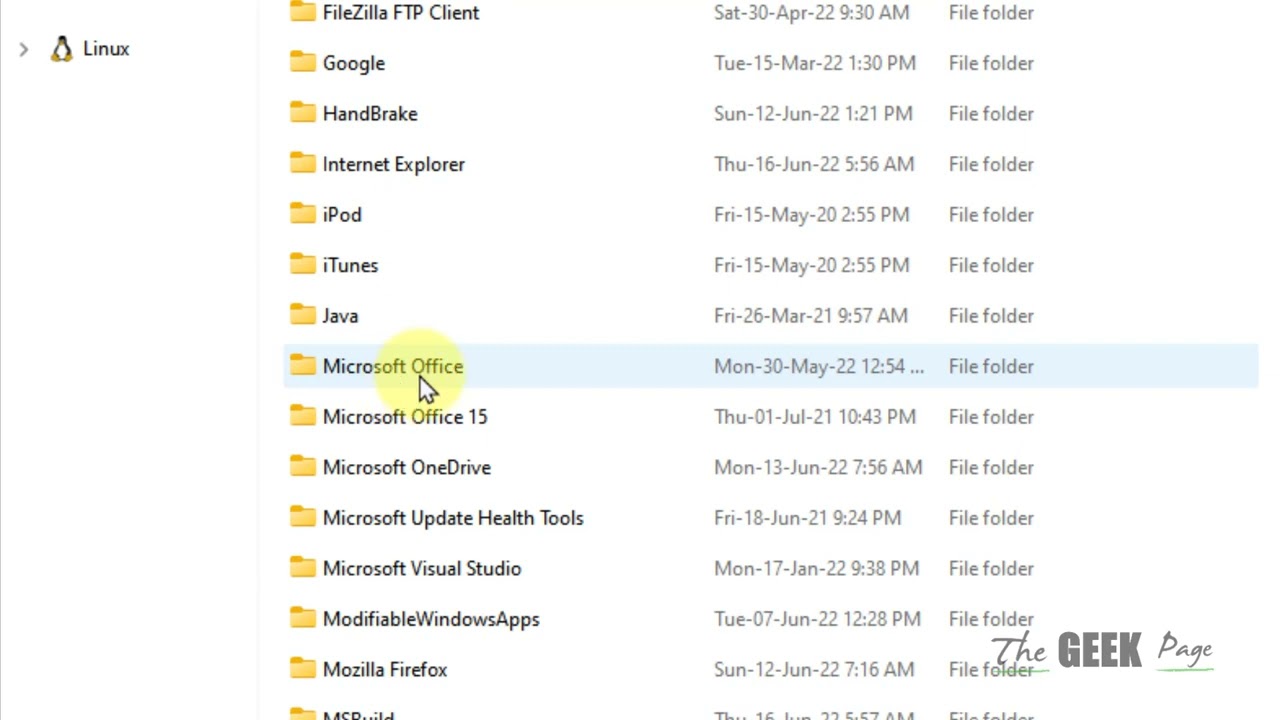Click the HandBrake folder icon

pos(303,113)
